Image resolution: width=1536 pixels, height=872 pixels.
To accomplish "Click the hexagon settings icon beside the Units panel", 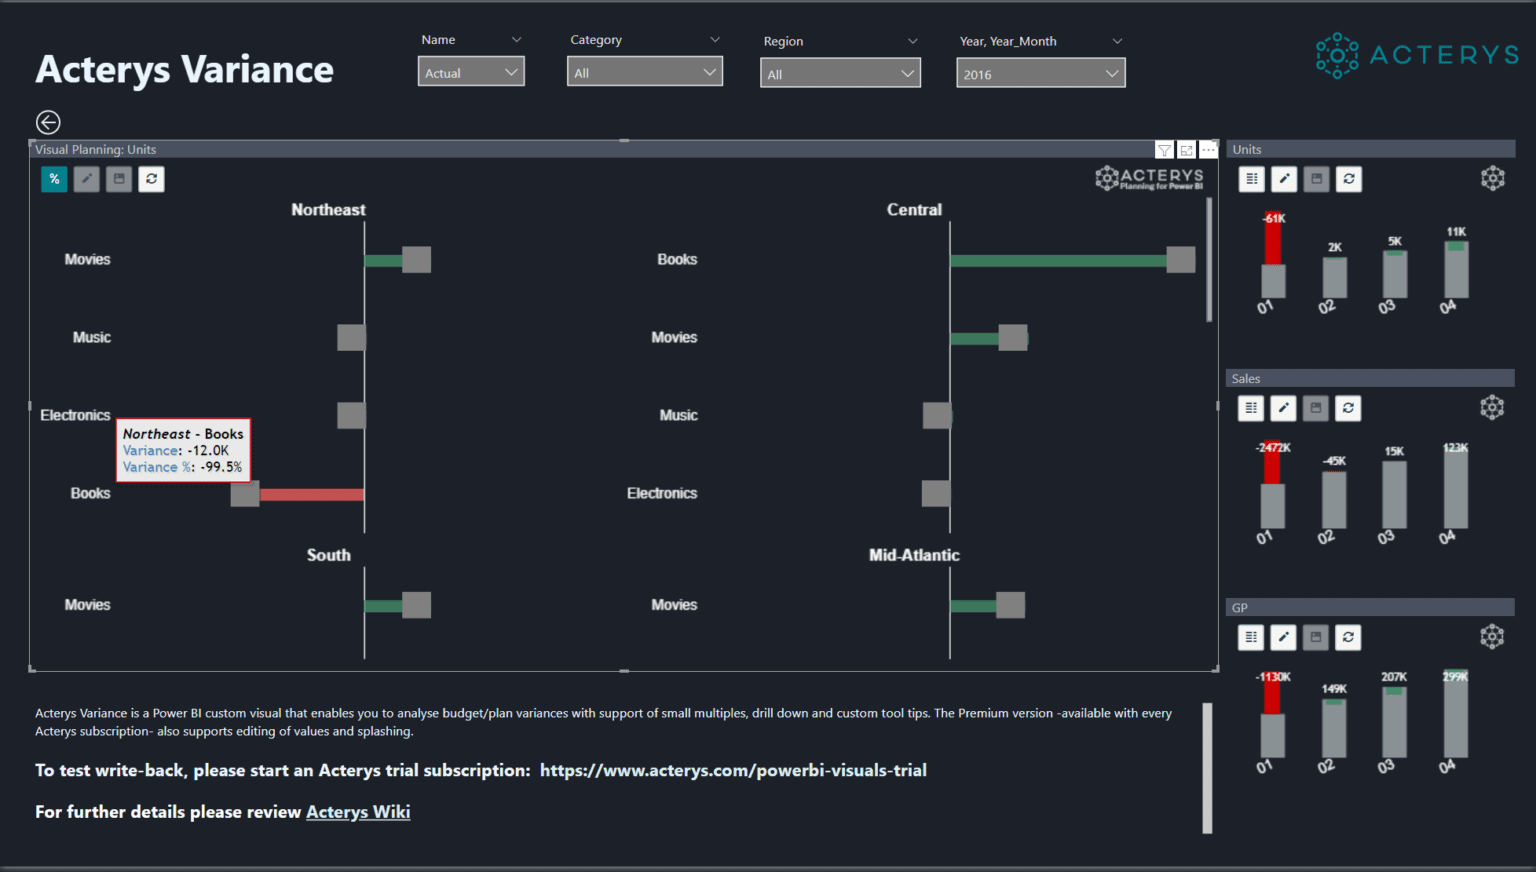I will [1492, 178].
